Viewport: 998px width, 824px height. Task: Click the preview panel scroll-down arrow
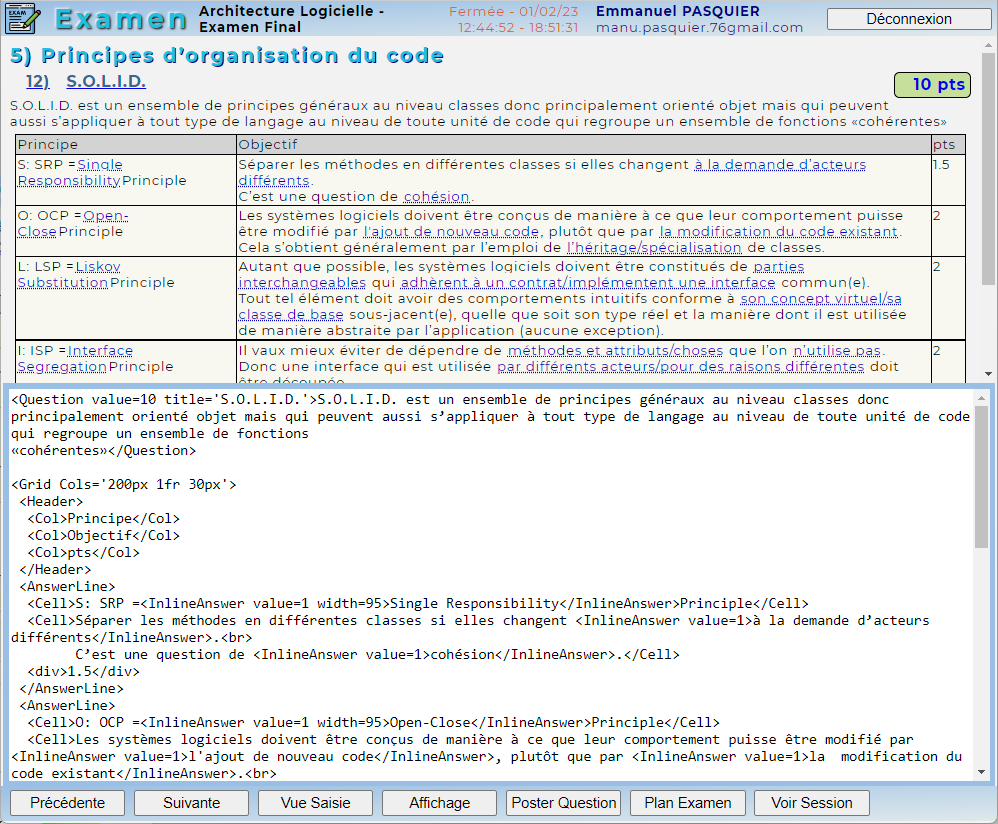coord(989,372)
